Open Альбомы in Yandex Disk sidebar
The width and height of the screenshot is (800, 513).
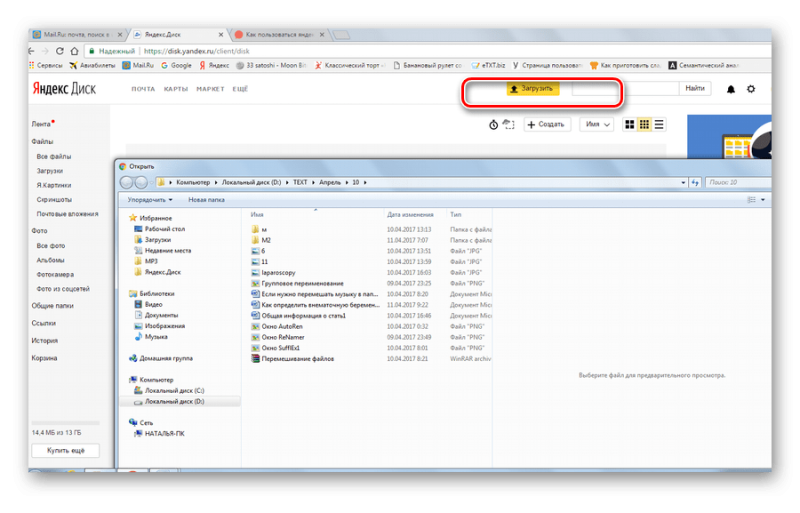51,260
